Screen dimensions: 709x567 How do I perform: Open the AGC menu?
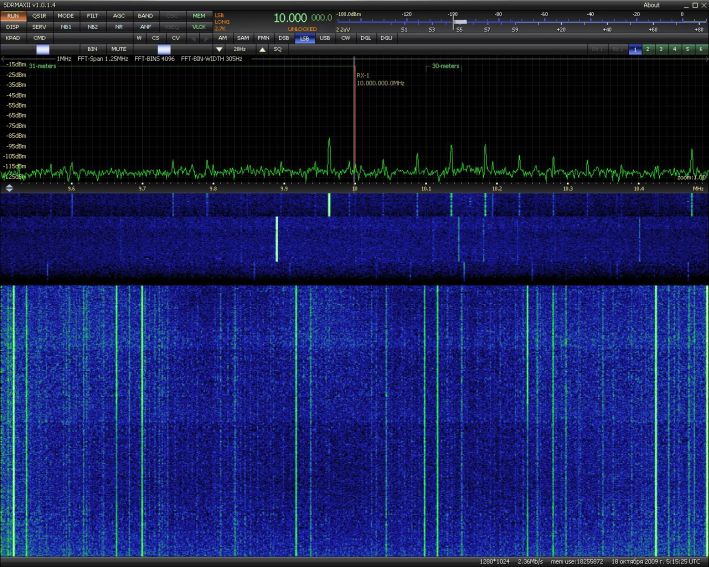(x=119, y=16)
